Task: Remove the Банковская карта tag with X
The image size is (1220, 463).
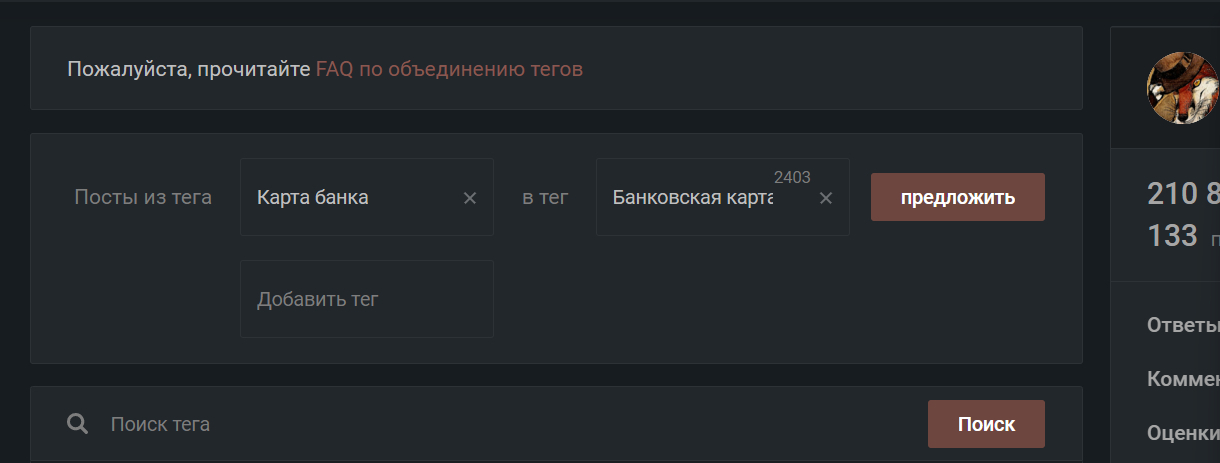Action: tap(826, 198)
